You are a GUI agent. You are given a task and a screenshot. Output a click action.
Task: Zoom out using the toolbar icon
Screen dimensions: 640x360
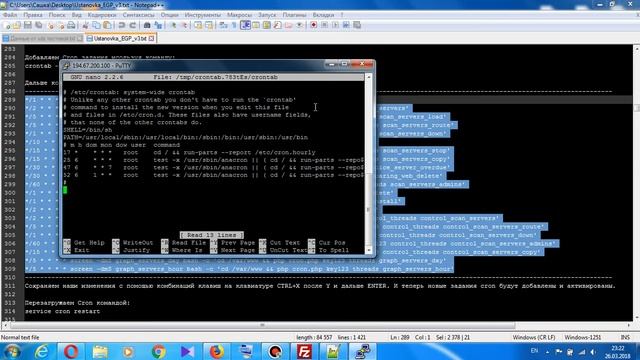pos(185,25)
